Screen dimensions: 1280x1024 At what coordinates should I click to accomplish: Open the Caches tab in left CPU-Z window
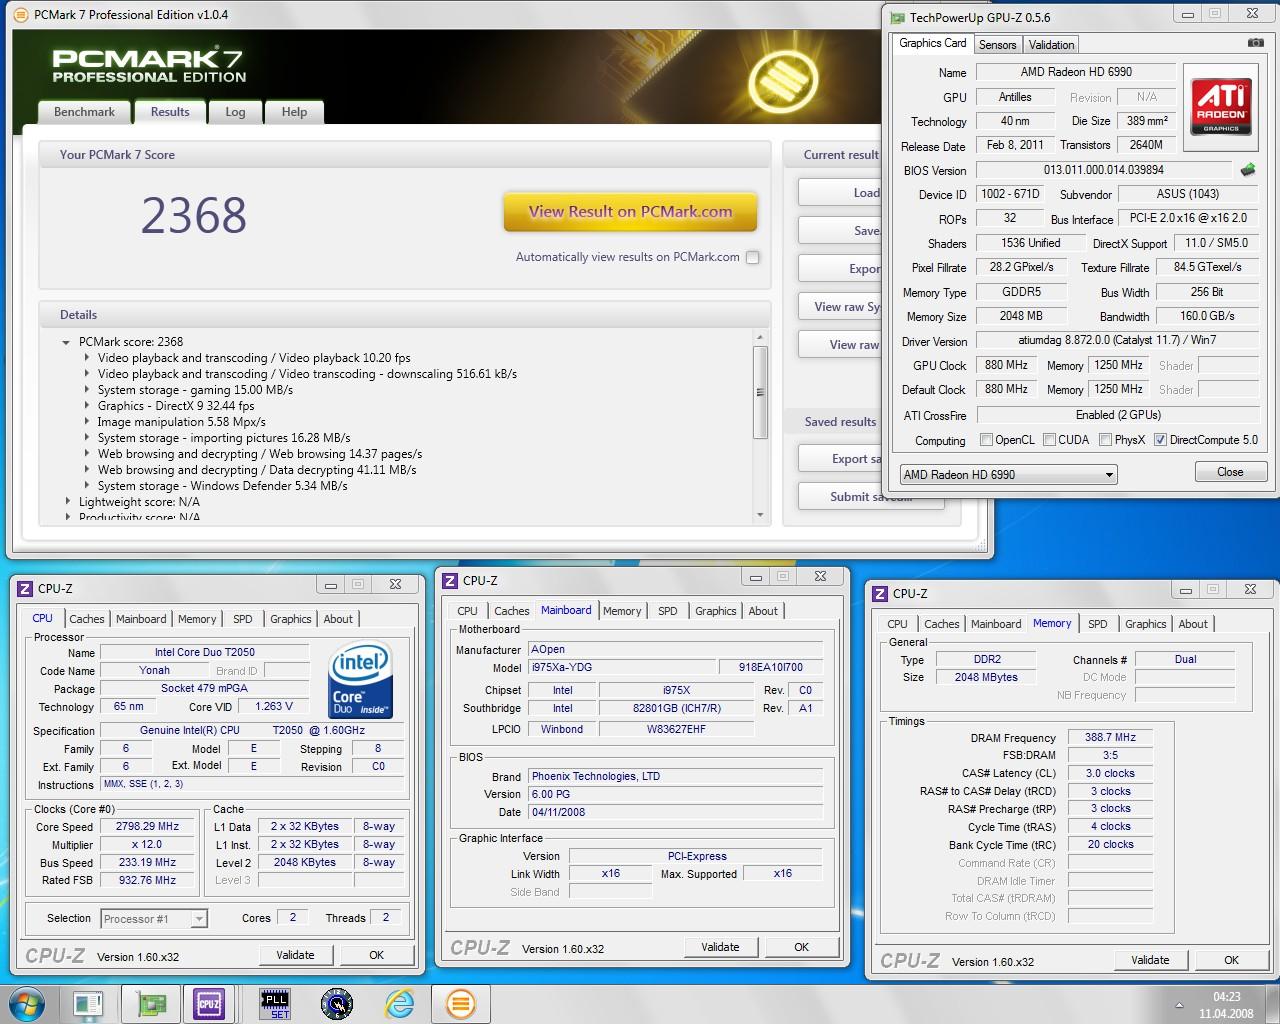coord(86,619)
